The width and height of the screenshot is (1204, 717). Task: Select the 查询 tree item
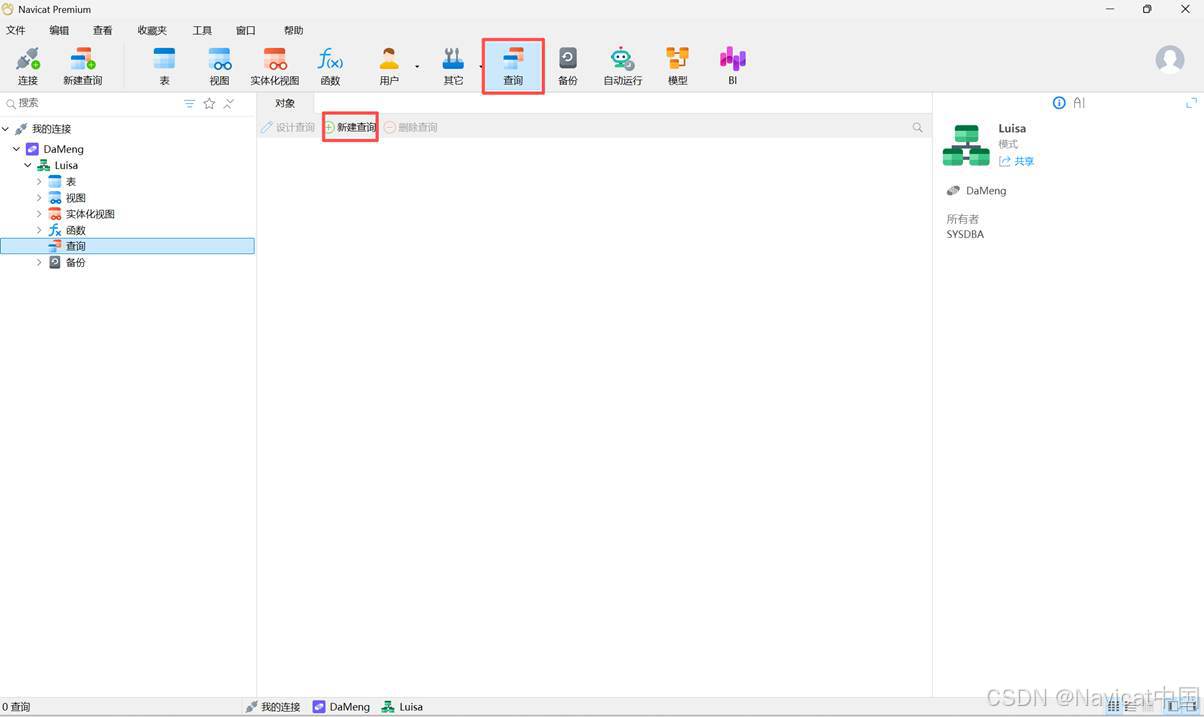pyautogui.click(x=127, y=246)
